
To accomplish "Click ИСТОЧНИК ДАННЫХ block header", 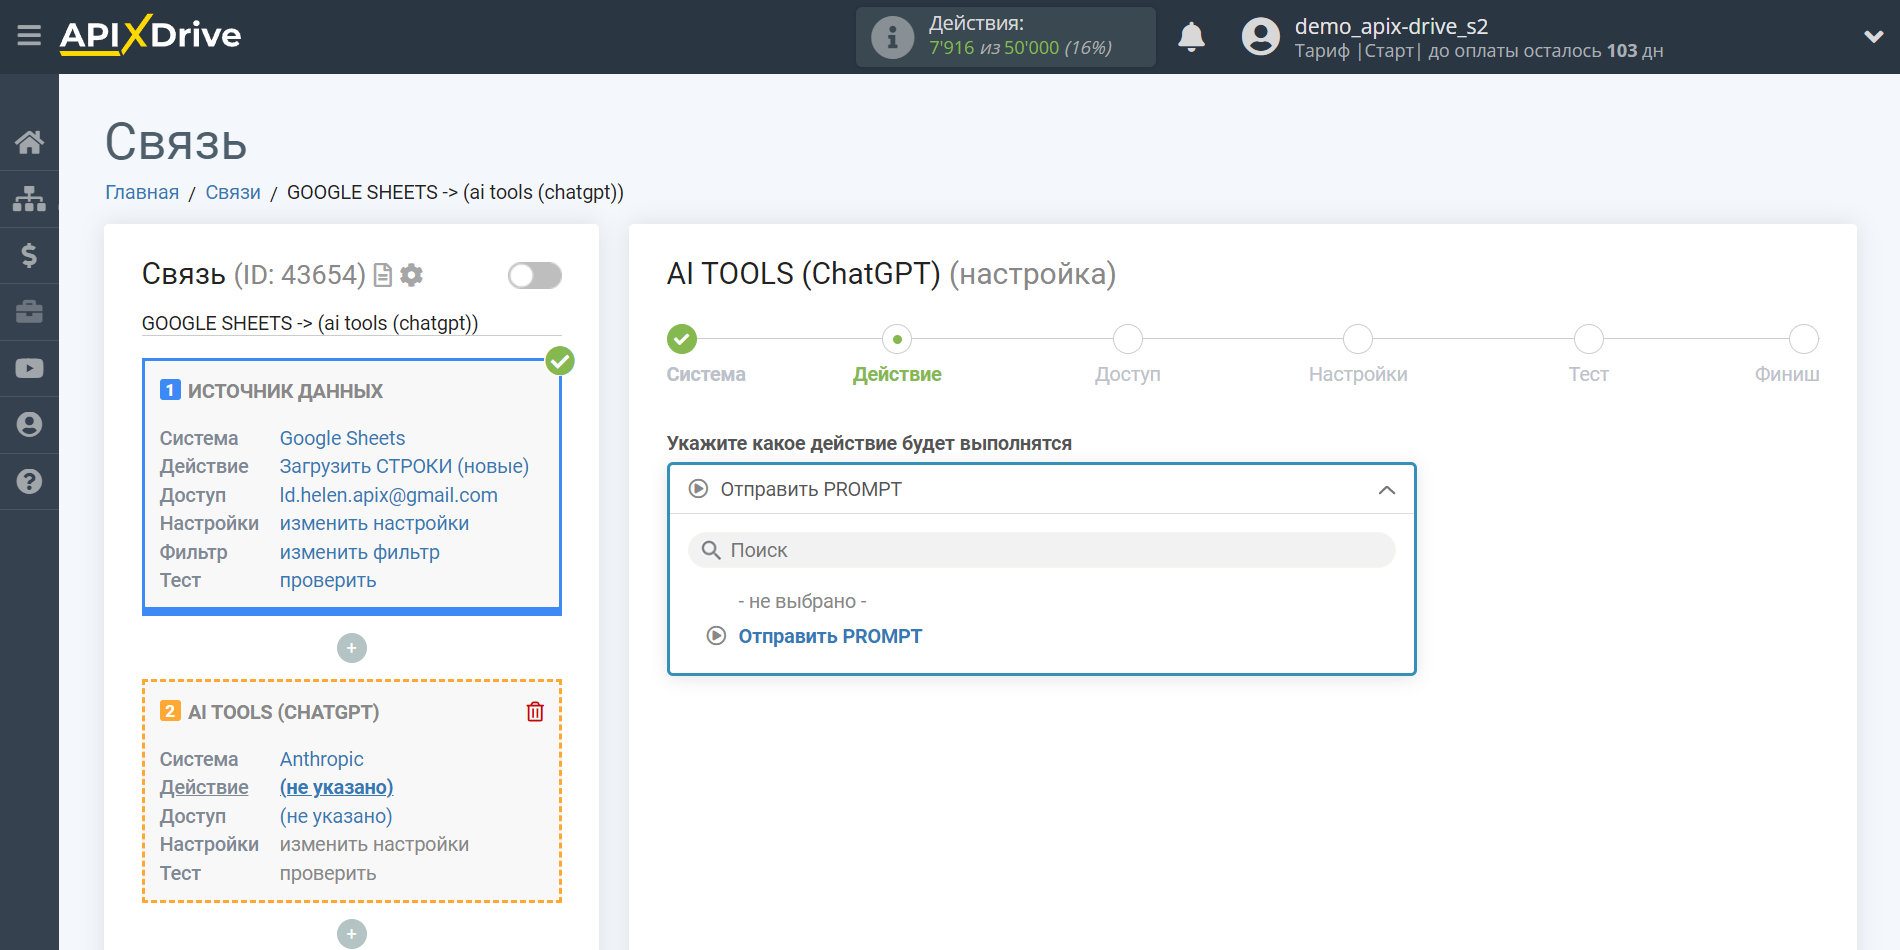I will point(285,391).
